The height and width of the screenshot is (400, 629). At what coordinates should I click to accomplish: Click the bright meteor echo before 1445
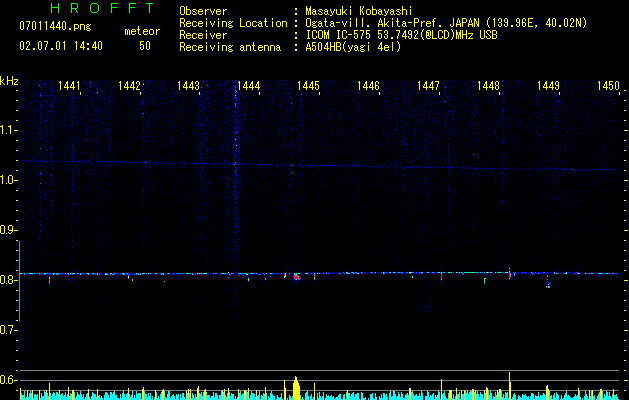click(x=297, y=277)
